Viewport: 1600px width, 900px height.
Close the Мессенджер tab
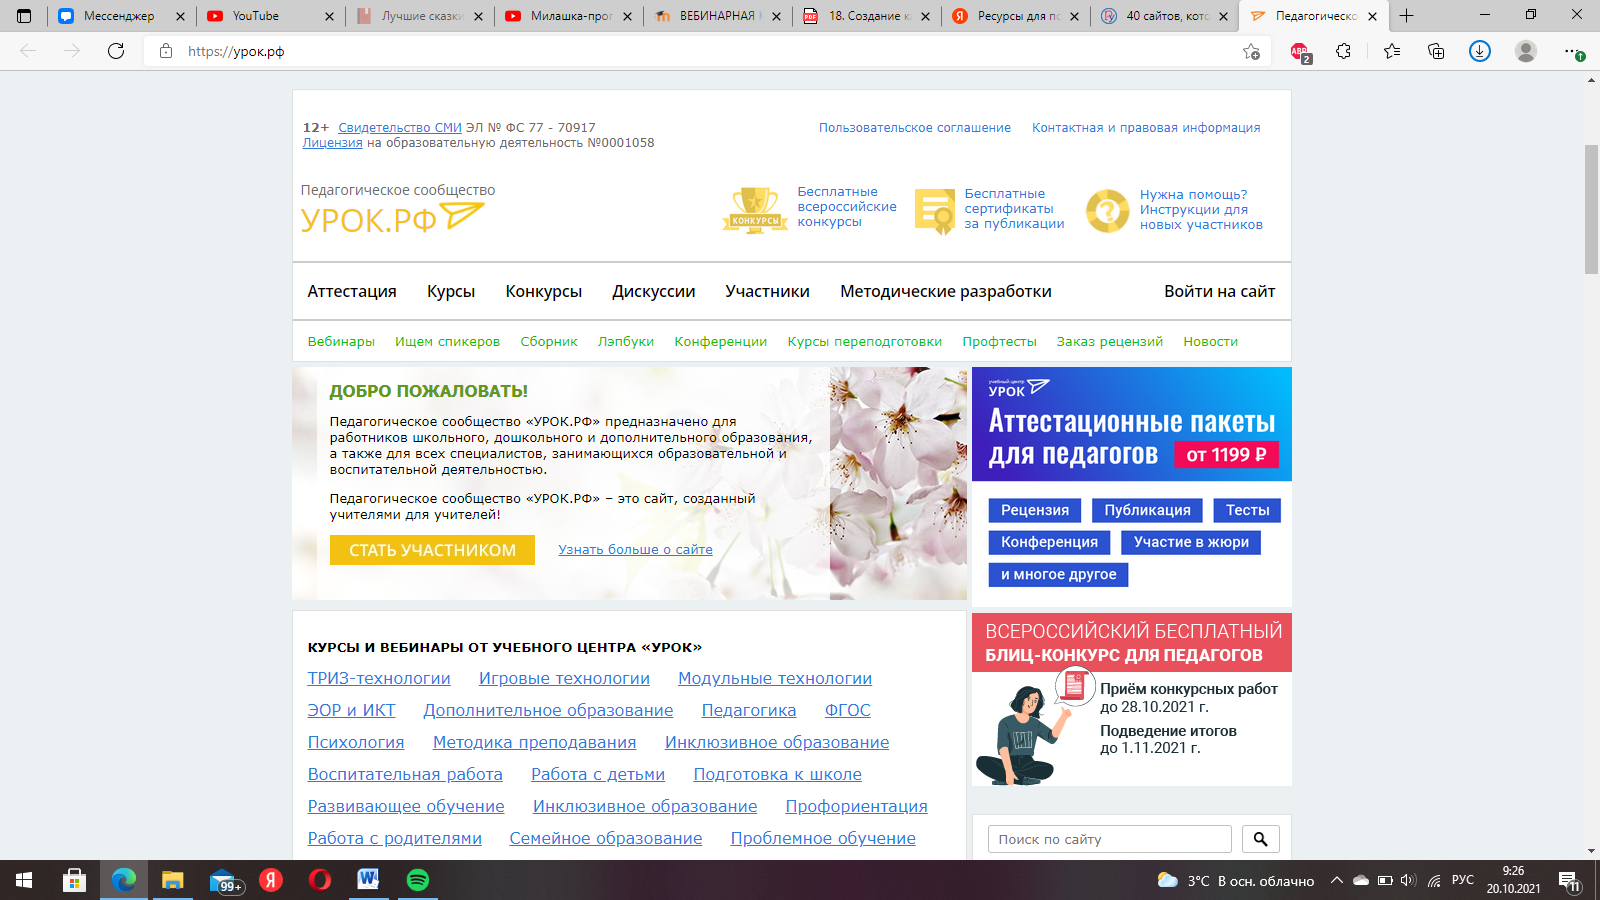180,16
